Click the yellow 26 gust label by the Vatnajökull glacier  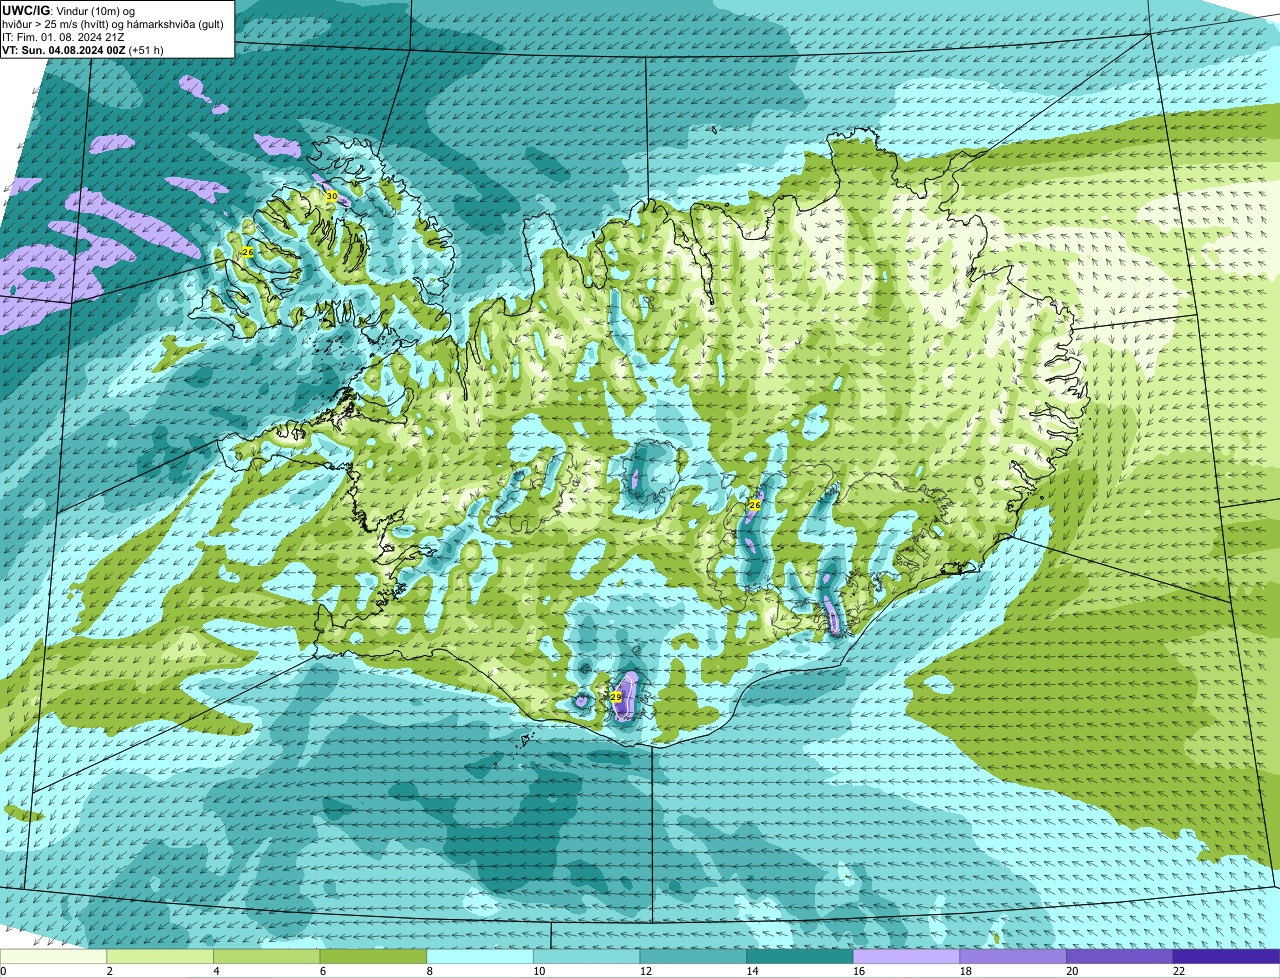[755, 506]
